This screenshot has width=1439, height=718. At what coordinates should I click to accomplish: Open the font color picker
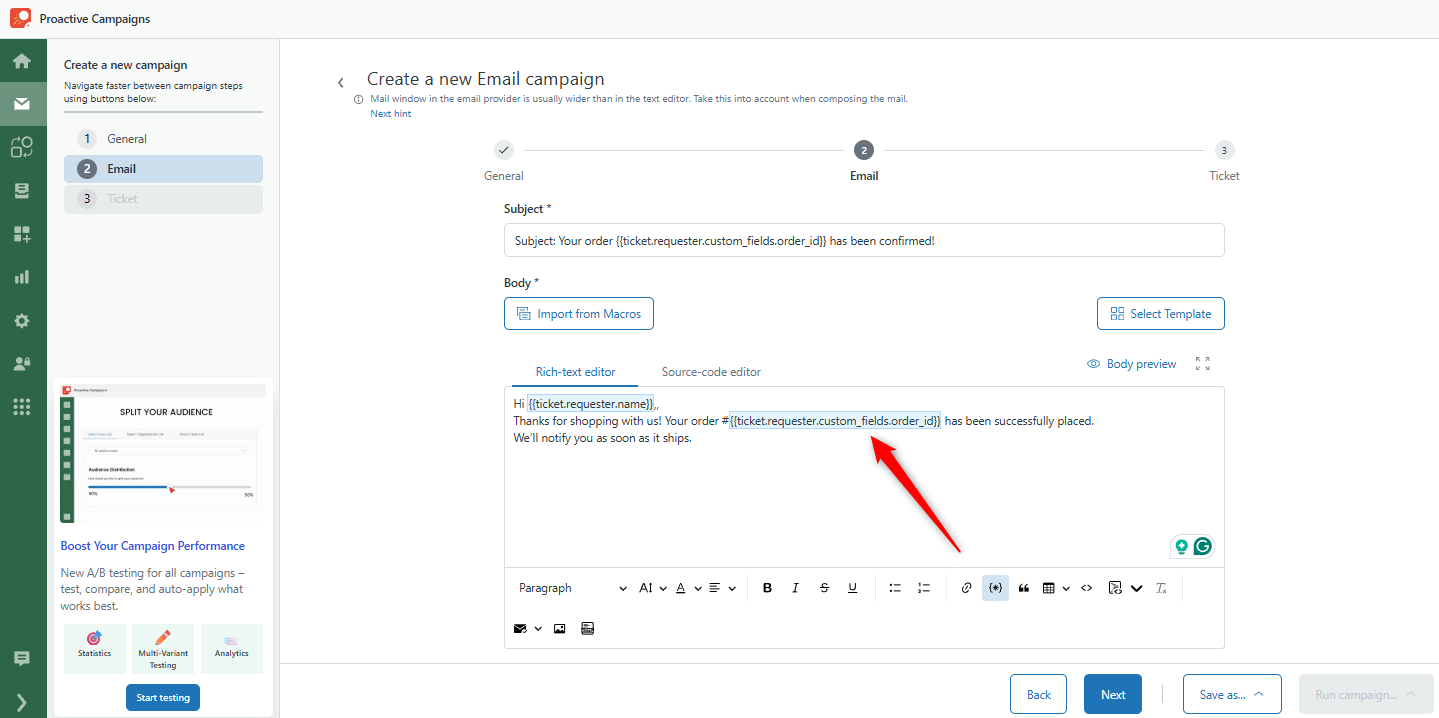click(x=687, y=588)
